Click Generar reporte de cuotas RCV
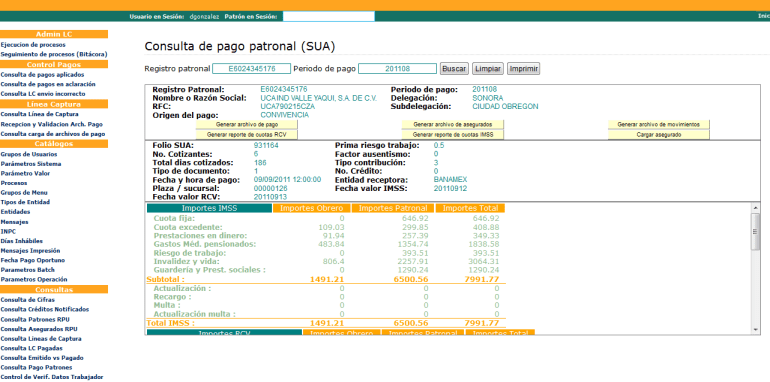The height and width of the screenshot is (382, 770). point(247,135)
